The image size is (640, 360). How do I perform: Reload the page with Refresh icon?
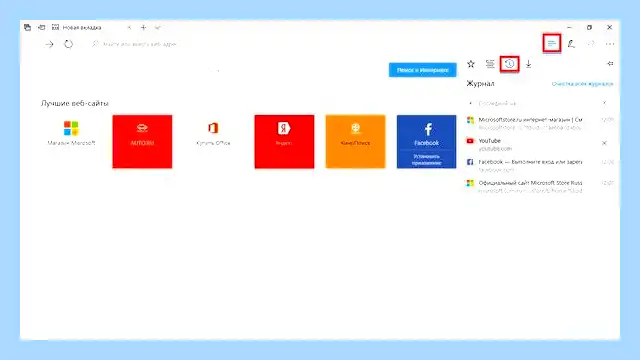(68, 44)
